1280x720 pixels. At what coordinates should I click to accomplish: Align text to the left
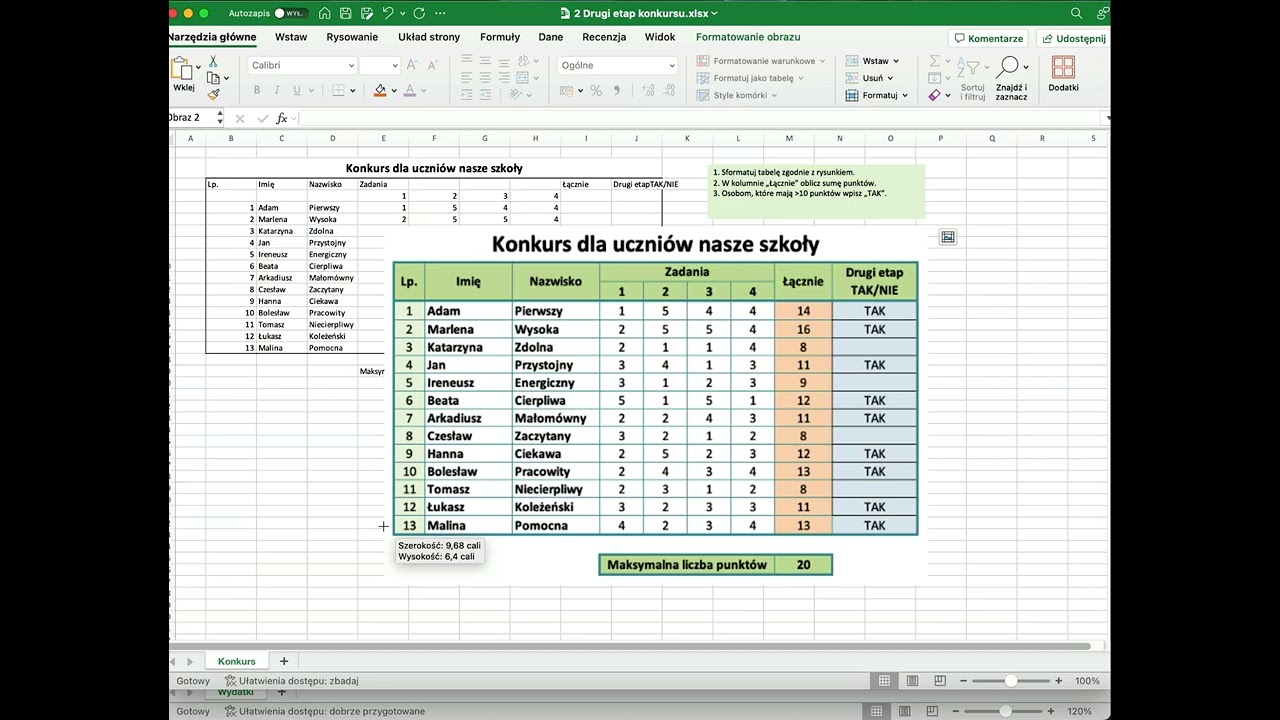click(x=467, y=77)
